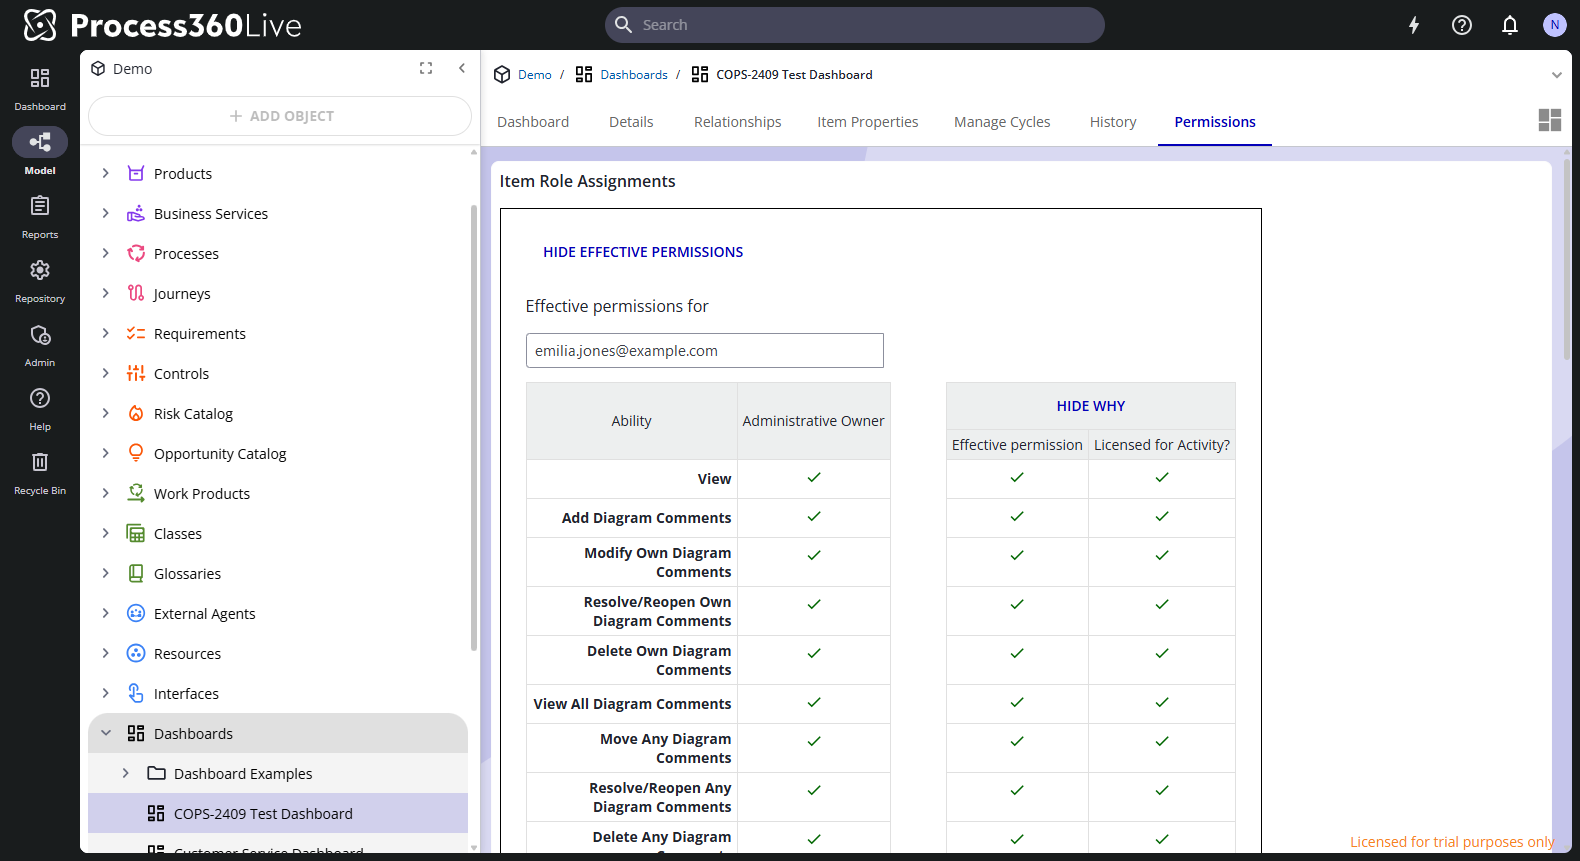The height and width of the screenshot is (861, 1580).
Task: Click the Add Diagram Comments ability cell
Action: pyautogui.click(x=632, y=518)
